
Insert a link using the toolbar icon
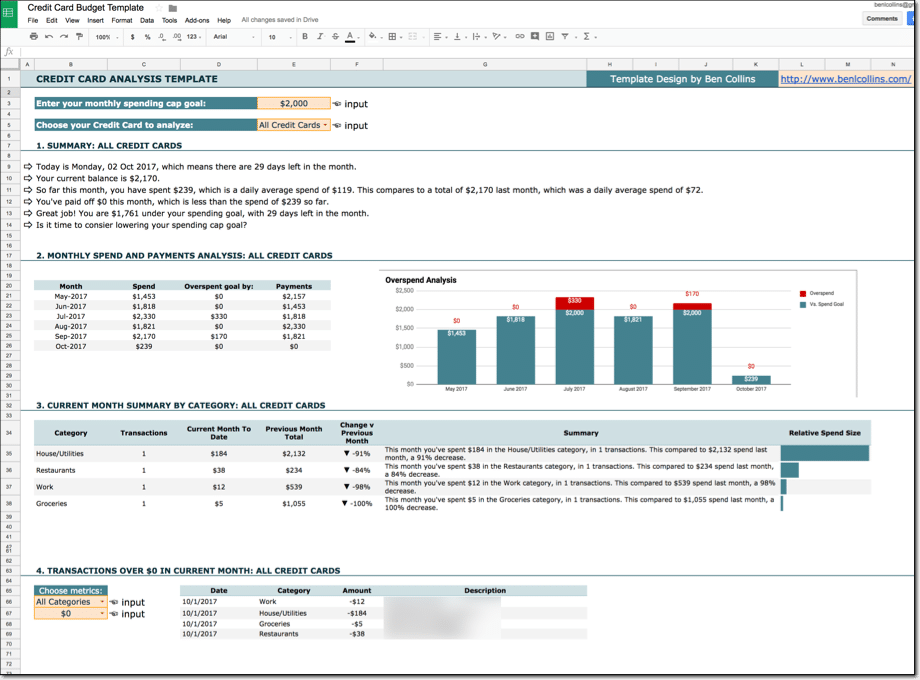click(x=521, y=38)
